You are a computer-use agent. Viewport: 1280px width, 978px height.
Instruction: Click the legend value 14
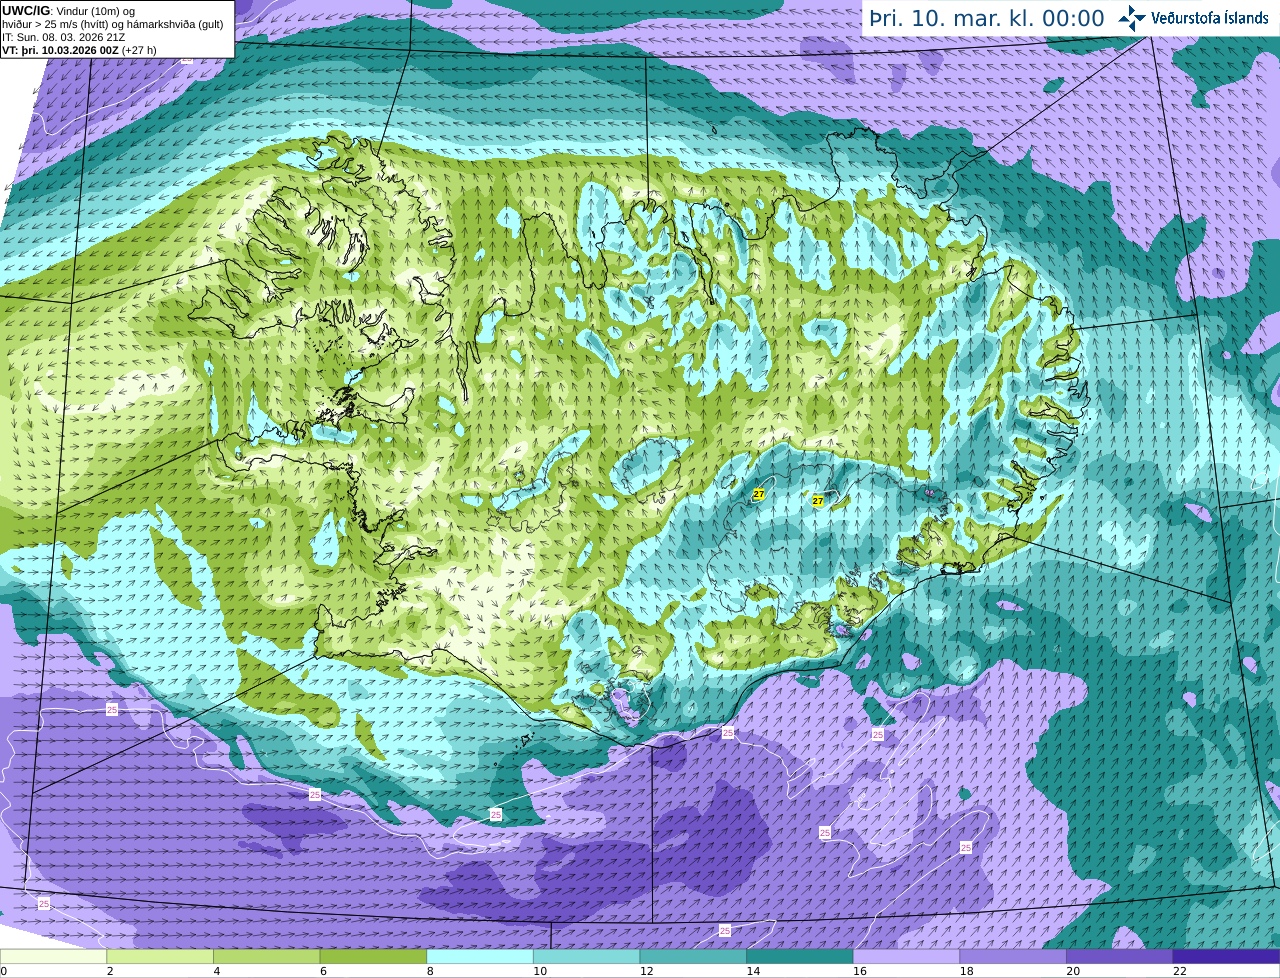pyautogui.click(x=753, y=971)
